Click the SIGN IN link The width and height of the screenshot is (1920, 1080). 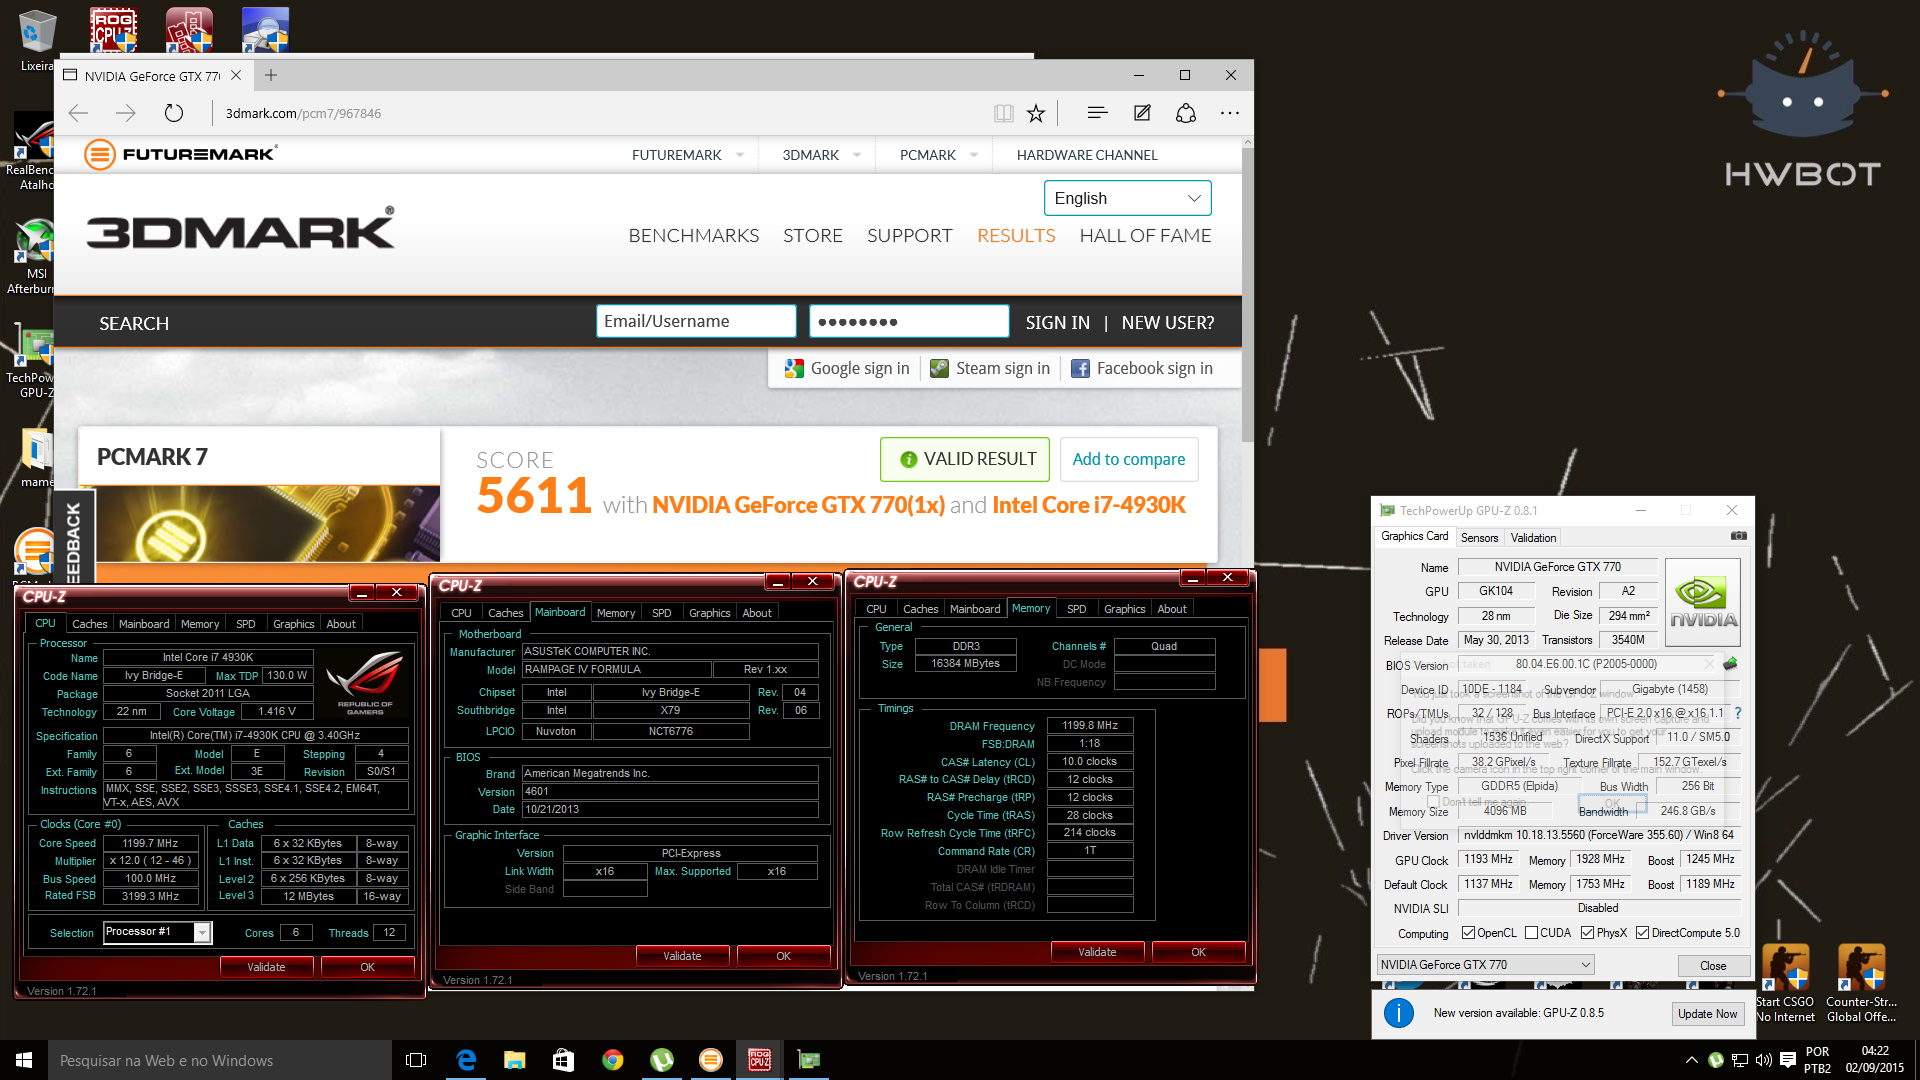[1057, 323]
